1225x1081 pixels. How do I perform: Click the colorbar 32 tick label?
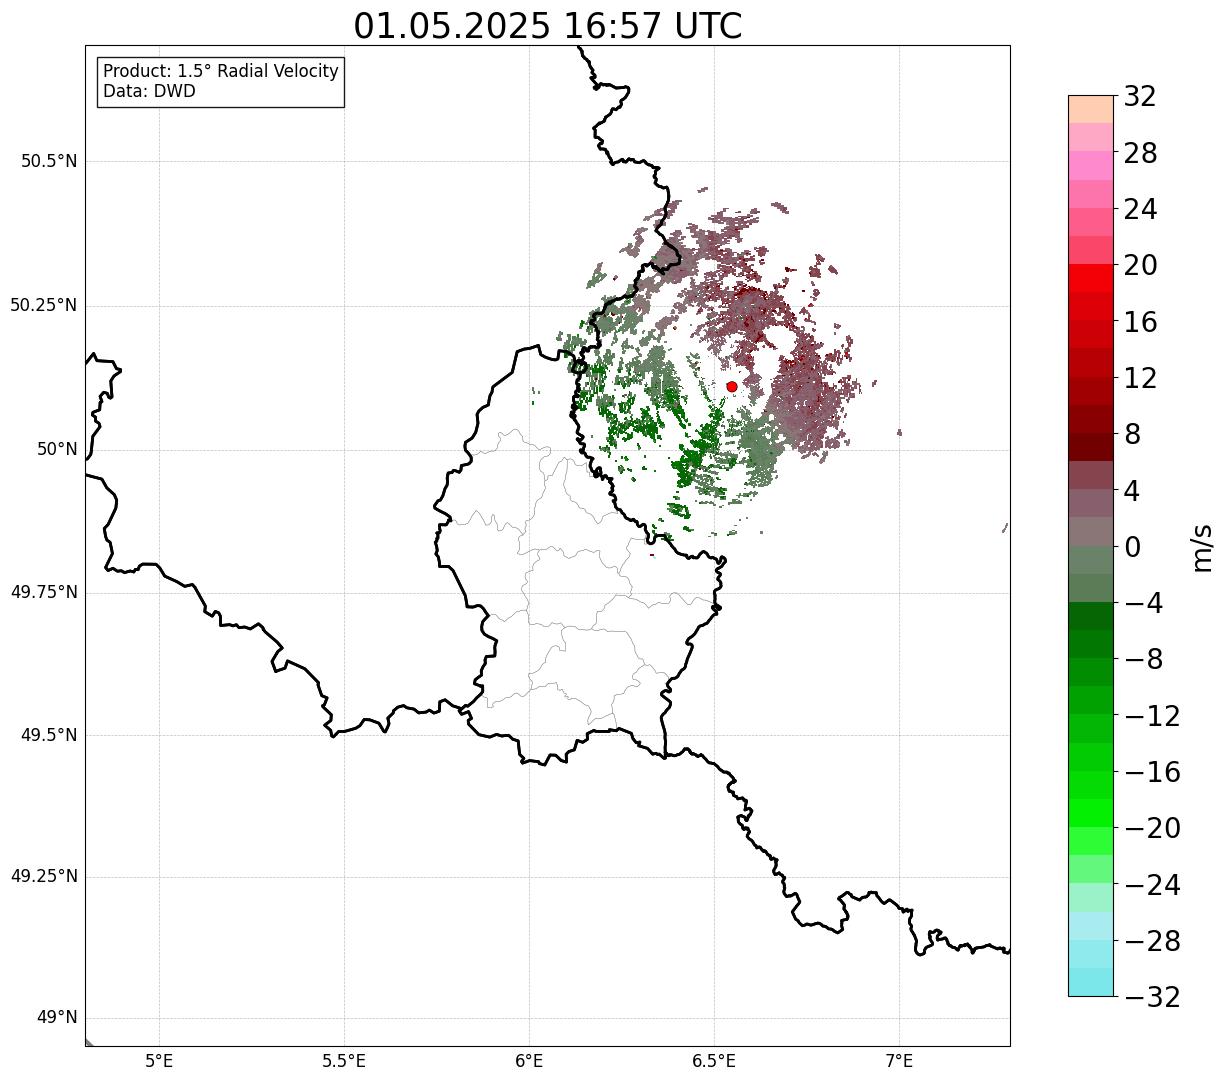(1140, 97)
